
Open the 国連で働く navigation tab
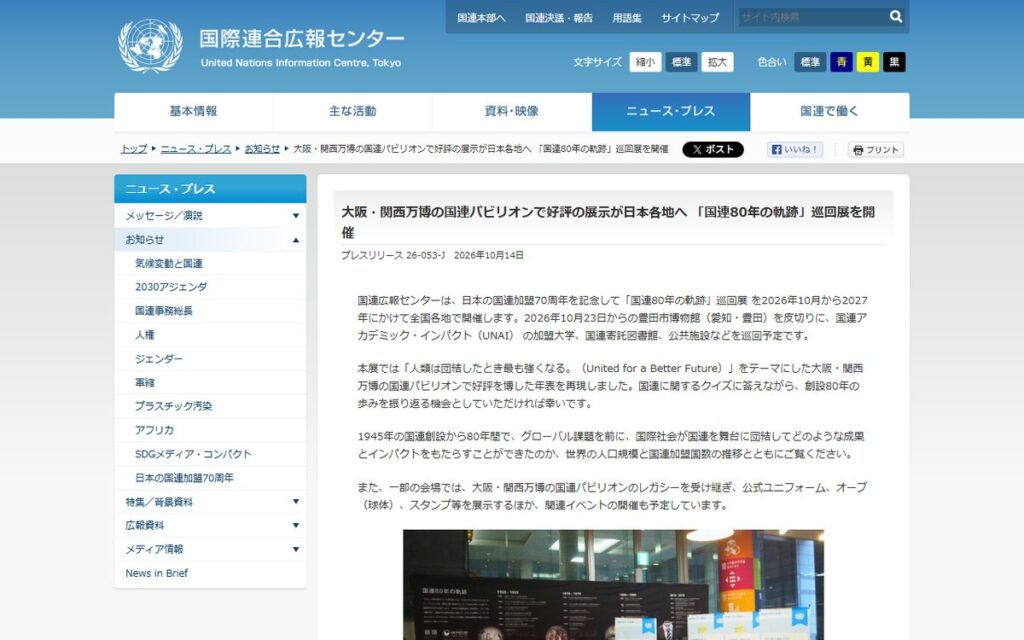(829, 112)
